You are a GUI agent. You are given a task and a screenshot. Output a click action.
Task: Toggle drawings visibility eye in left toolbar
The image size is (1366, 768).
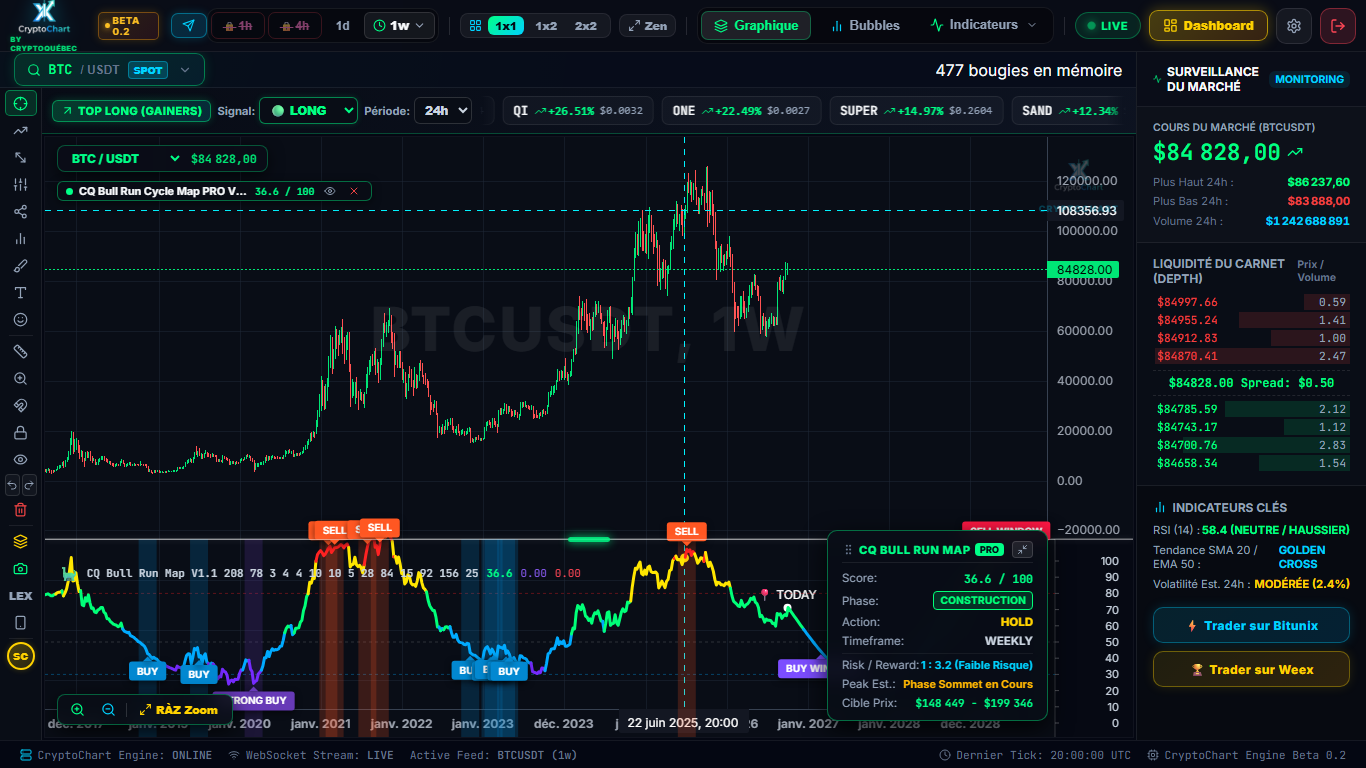pyautogui.click(x=20, y=459)
